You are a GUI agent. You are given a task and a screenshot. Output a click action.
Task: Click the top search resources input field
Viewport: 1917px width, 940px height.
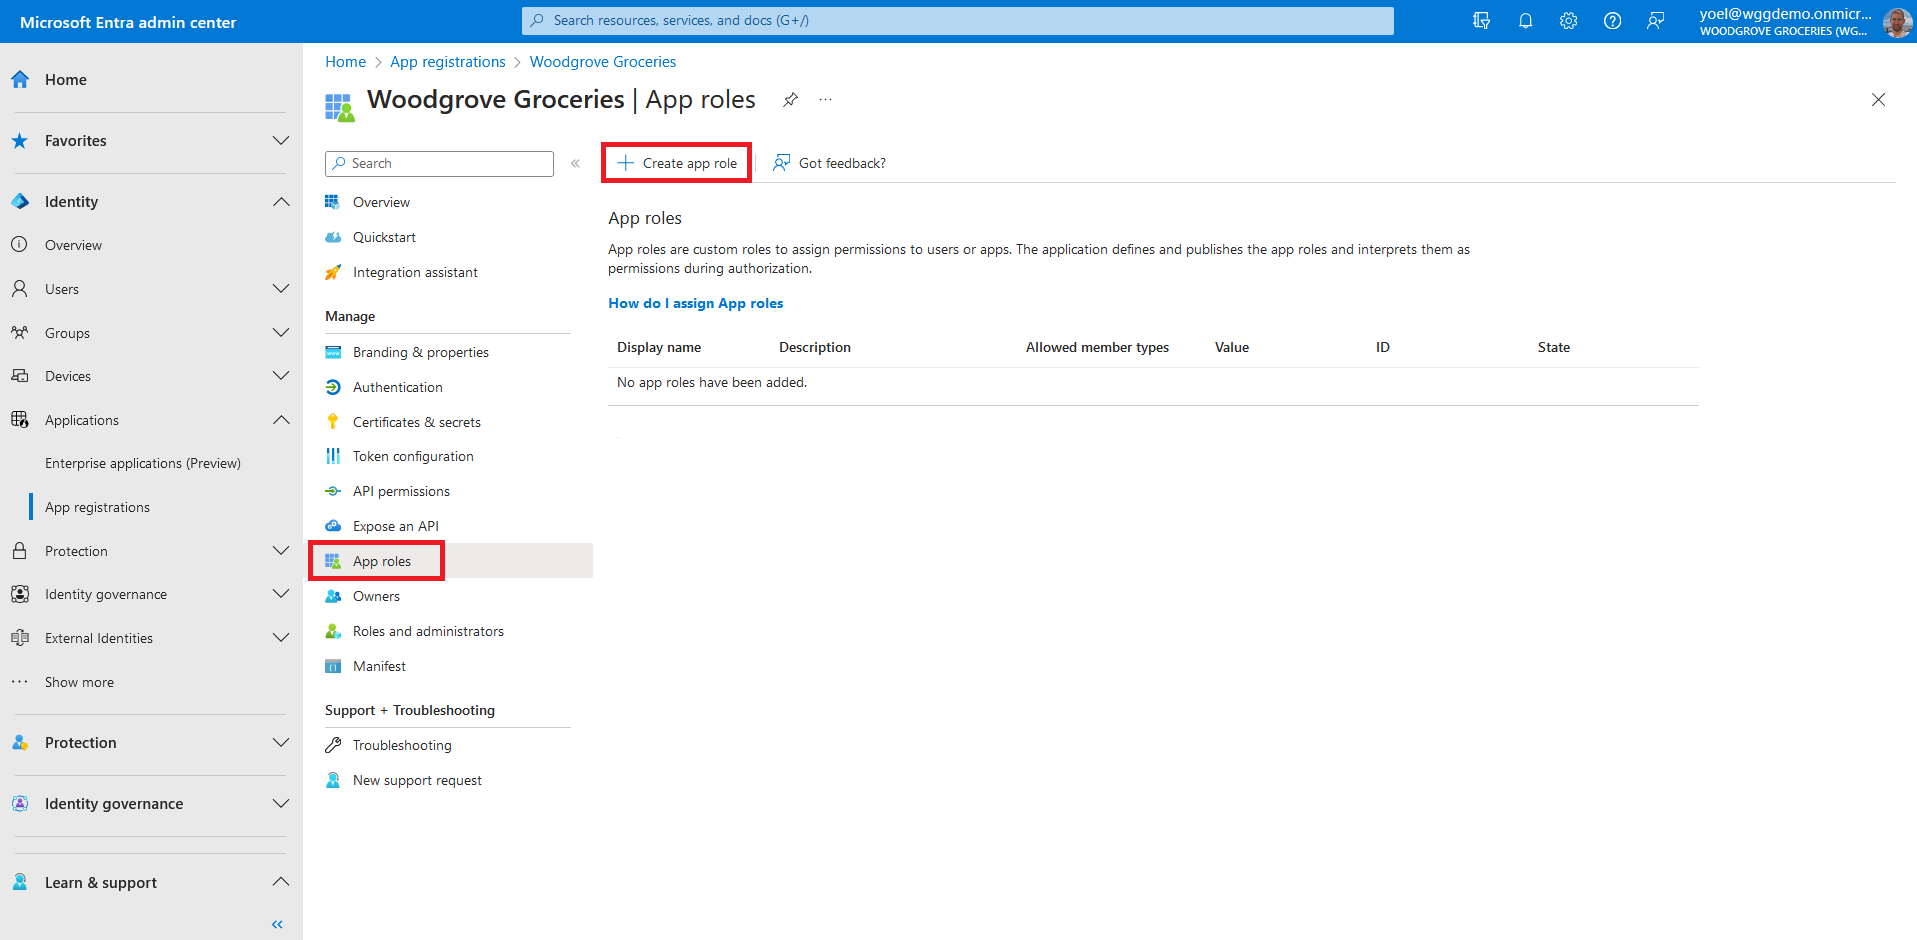pos(957,21)
